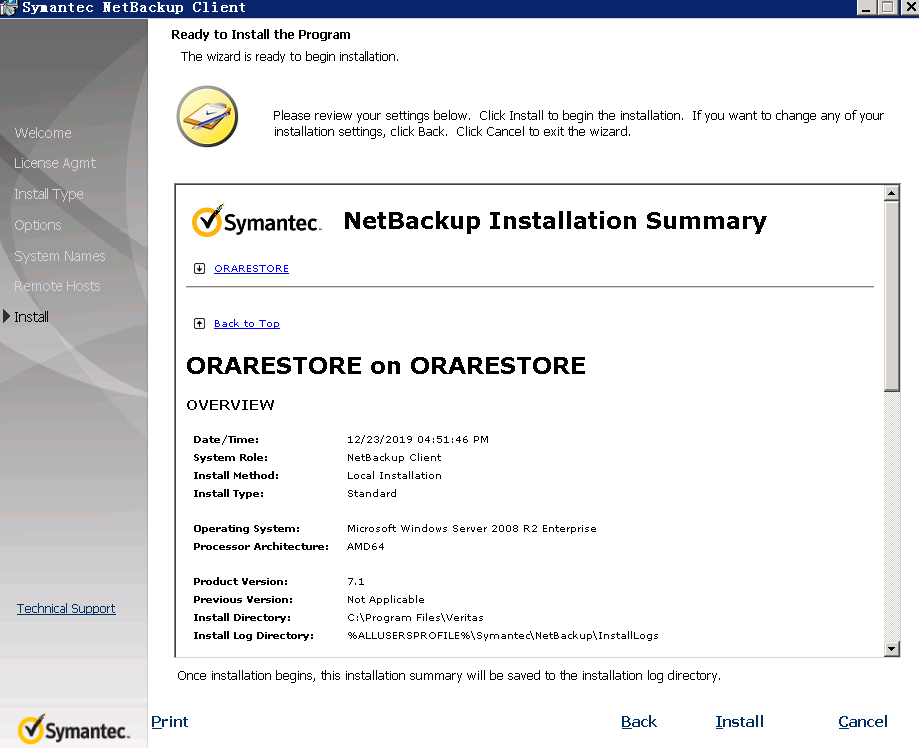Viewport: 919px width, 748px height.
Task: Select the Remote Hosts step
Action: (x=57, y=286)
